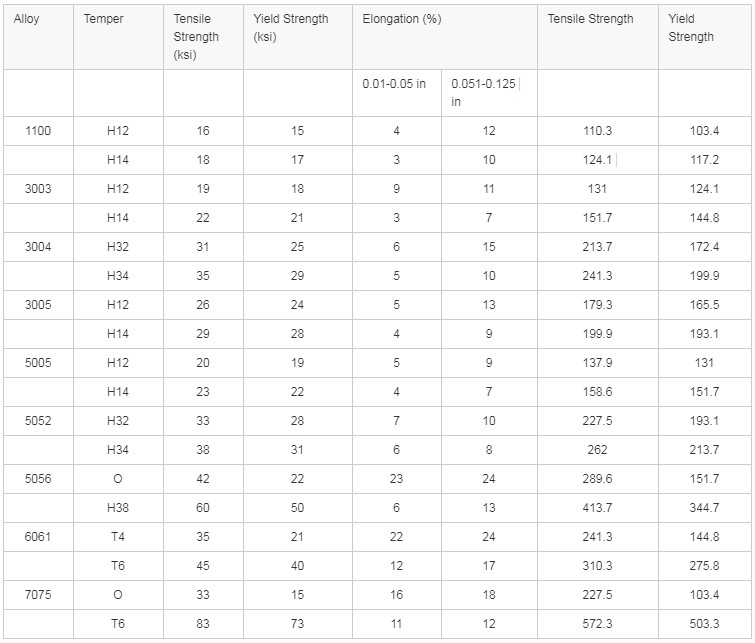Select the alloy 6061 cell
This screenshot has width=755, height=643.
[39, 537]
